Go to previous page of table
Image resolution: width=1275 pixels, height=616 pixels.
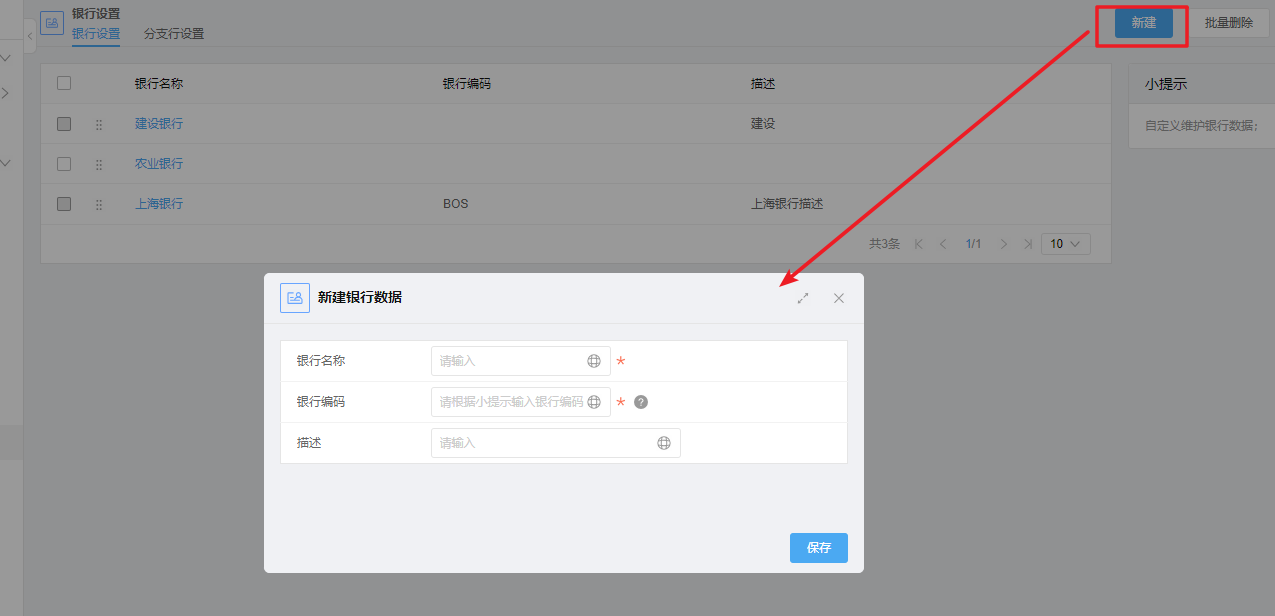tap(943, 244)
